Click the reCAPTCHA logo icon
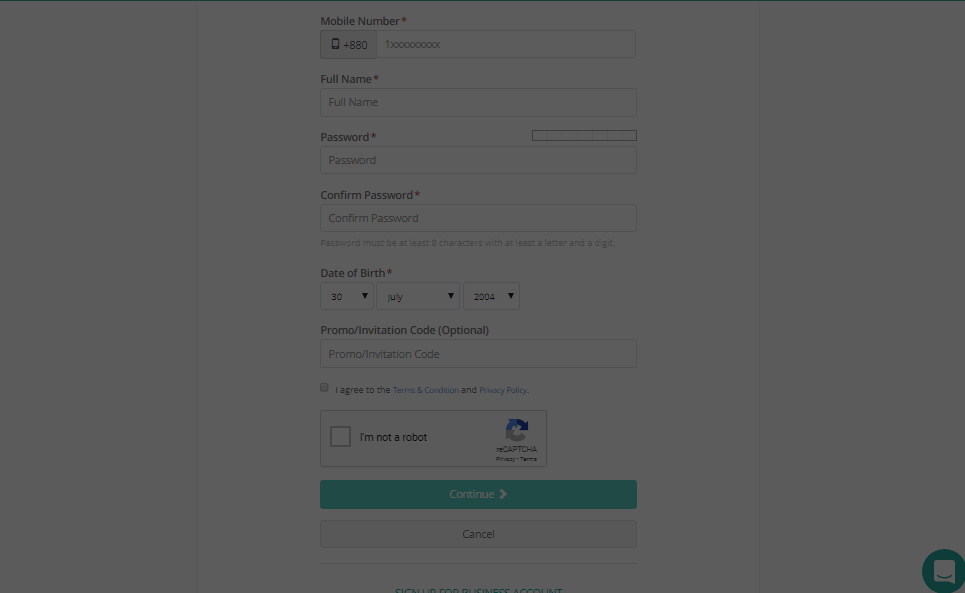Image resolution: width=965 pixels, height=593 pixels. point(516,431)
